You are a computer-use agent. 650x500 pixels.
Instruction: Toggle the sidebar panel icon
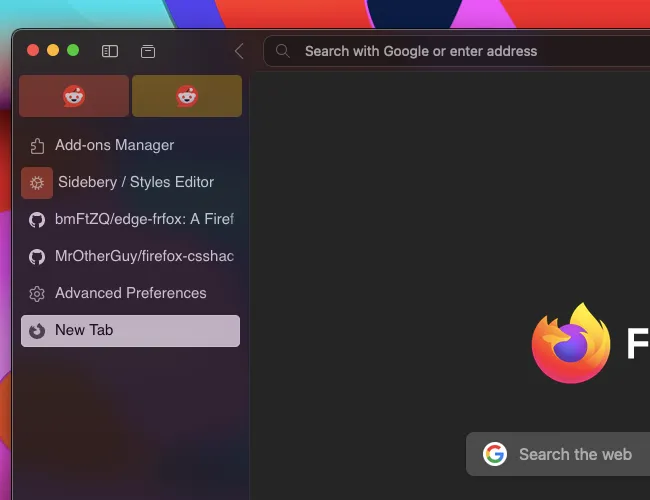110,51
